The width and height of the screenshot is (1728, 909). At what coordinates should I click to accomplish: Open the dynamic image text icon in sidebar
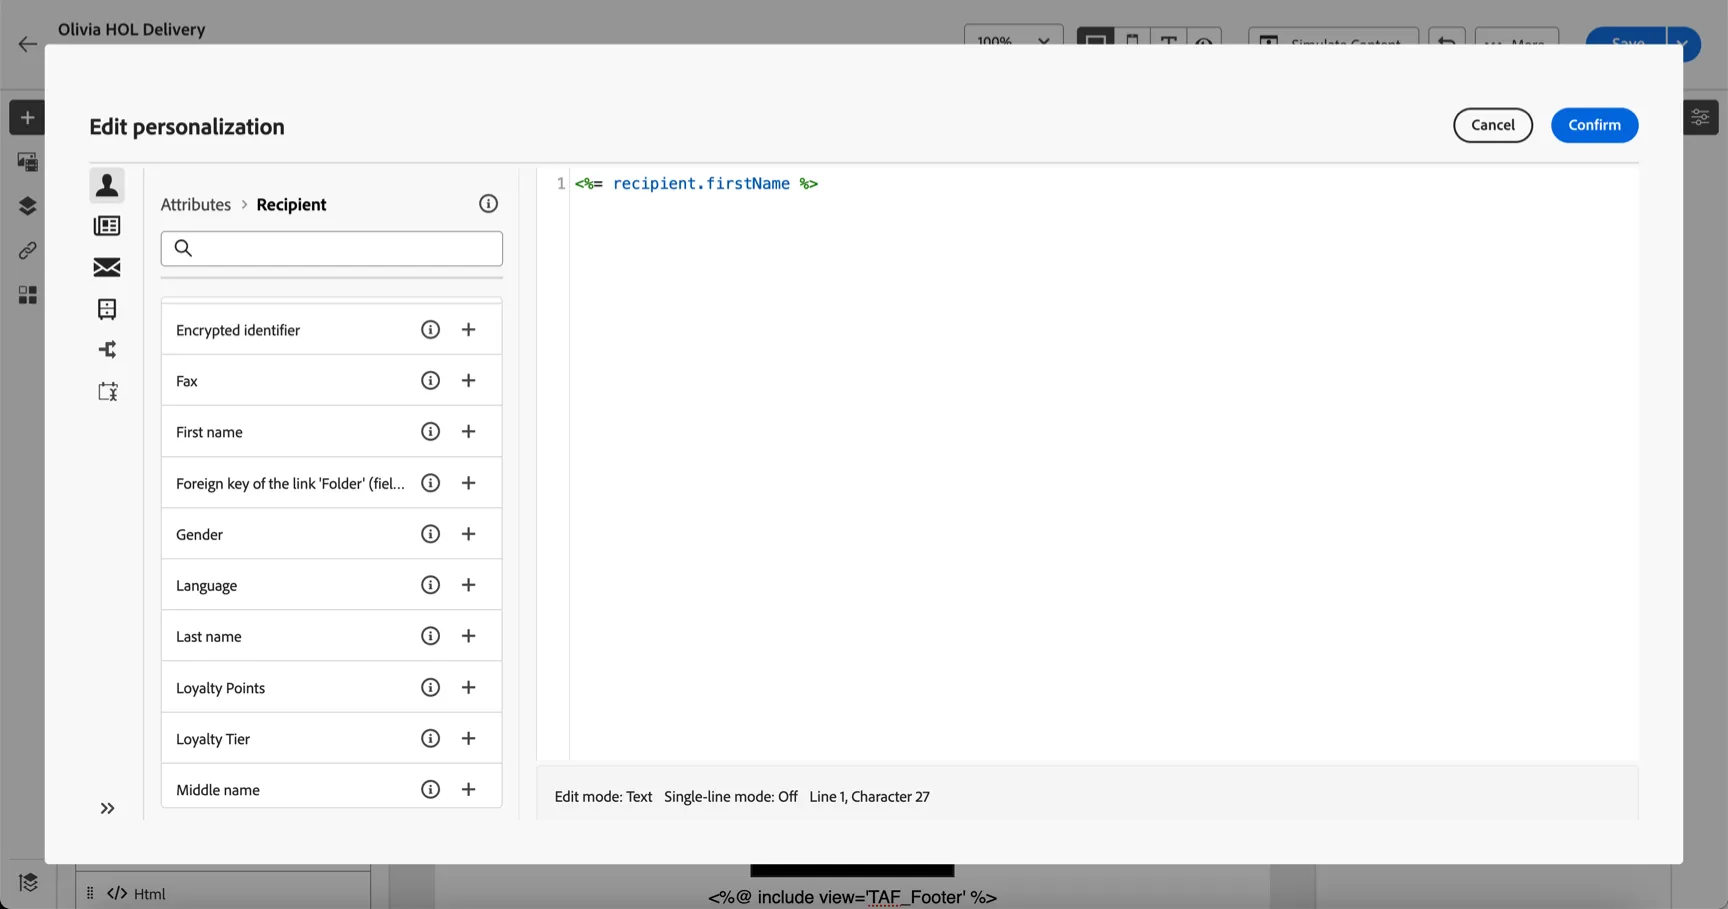click(x=107, y=391)
